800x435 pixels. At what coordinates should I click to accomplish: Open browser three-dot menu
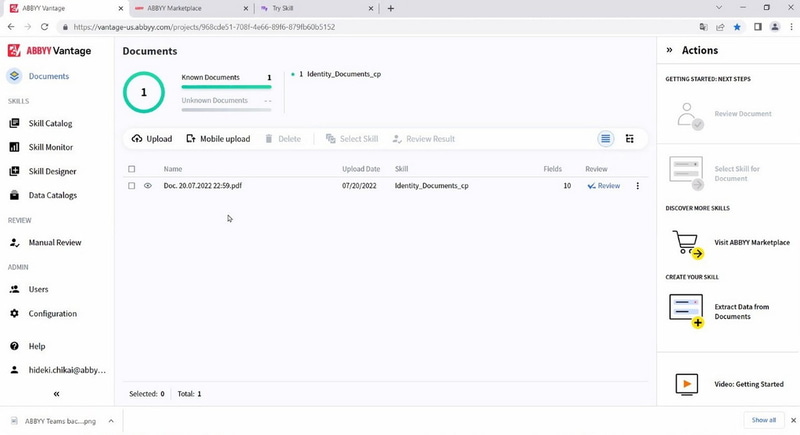[x=791, y=27]
